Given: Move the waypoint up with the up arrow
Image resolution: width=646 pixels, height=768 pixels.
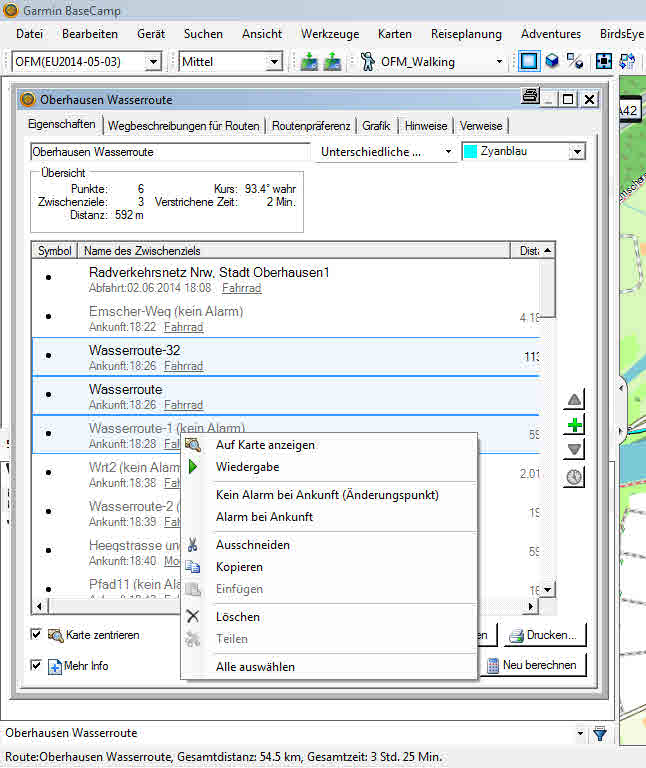Looking at the screenshot, I should click(x=574, y=400).
